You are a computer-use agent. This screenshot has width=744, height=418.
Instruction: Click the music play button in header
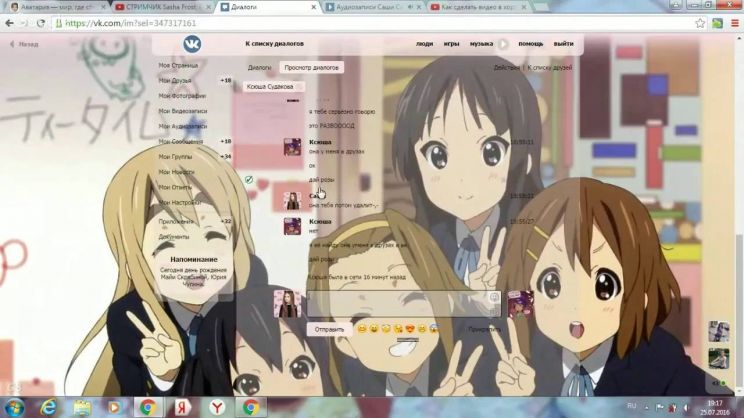503,44
